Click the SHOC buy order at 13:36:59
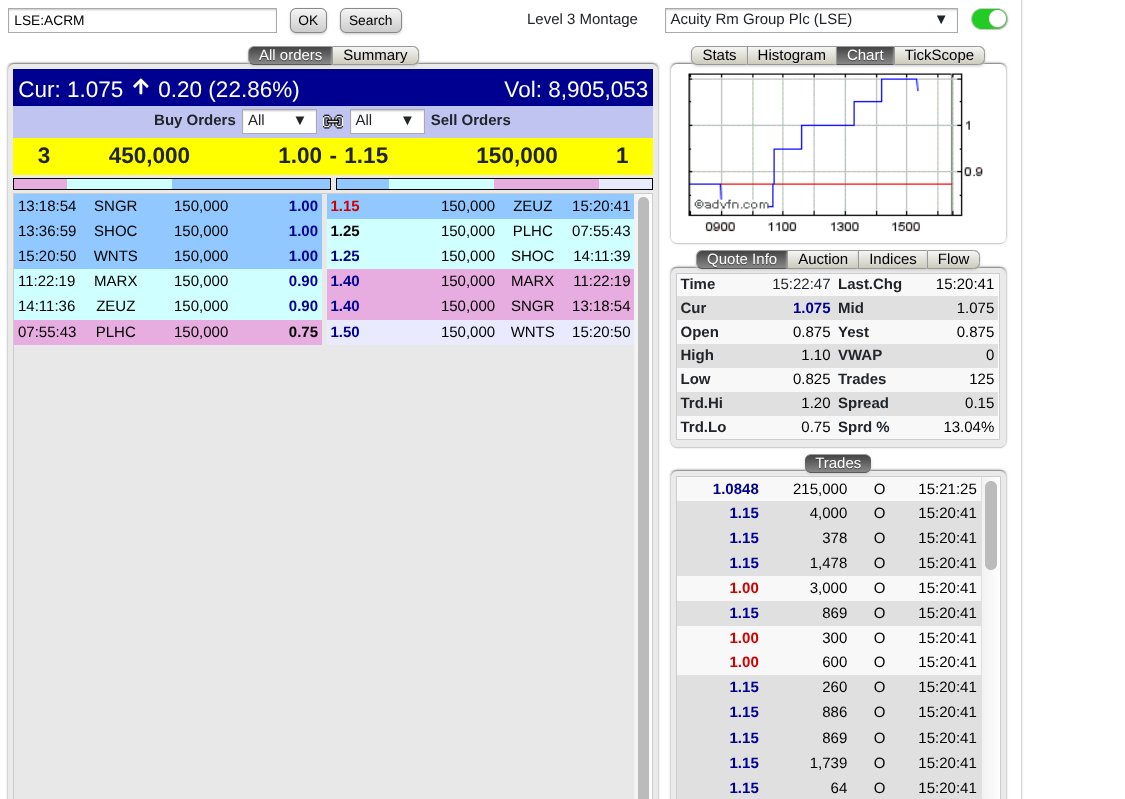1125x799 pixels. [x=167, y=232]
